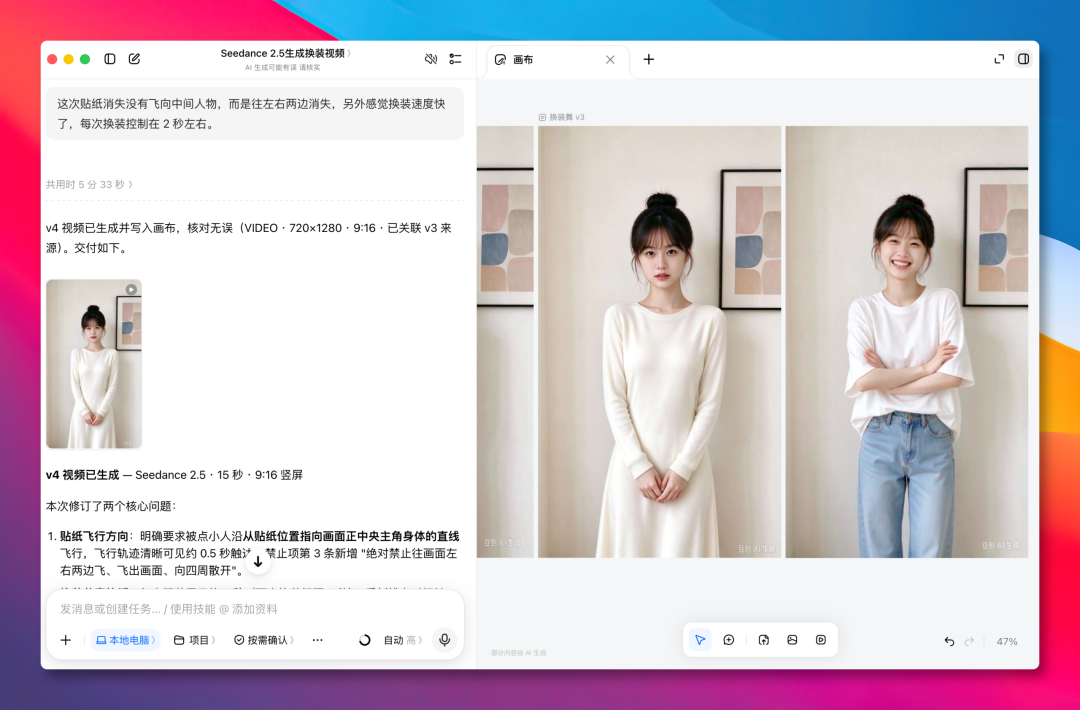The image size is (1080, 710).
Task: Start a new chat with compose icon
Action: coord(134,59)
